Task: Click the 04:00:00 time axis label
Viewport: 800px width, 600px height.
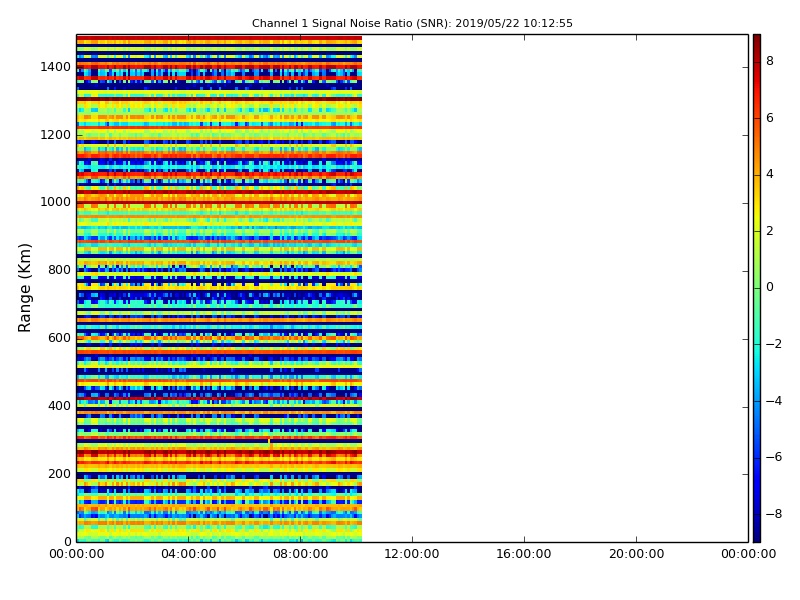Action: [x=189, y=554]
